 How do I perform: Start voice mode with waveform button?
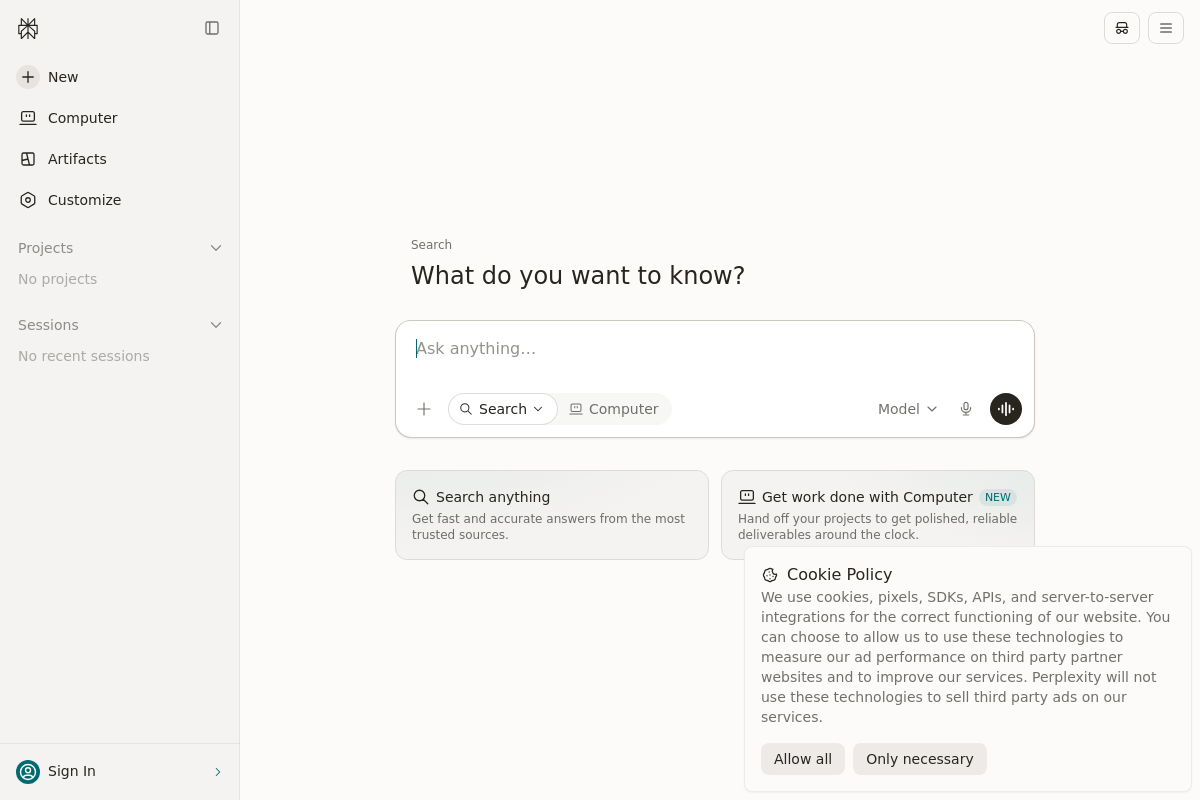click(x=1006, y=409)
